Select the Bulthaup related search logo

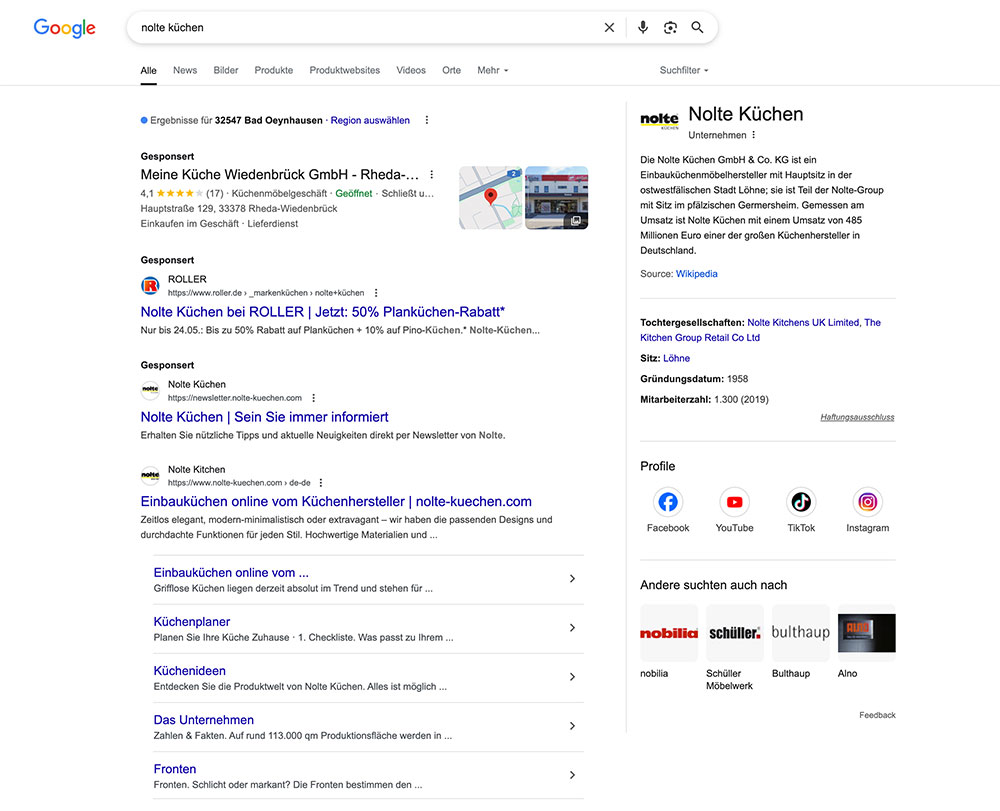pos(800,633)
